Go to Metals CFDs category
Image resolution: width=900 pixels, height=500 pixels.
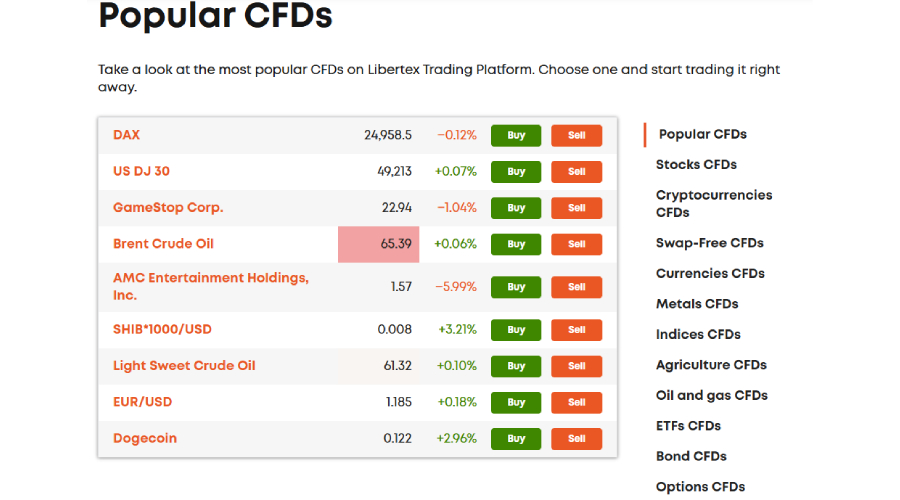697,304
